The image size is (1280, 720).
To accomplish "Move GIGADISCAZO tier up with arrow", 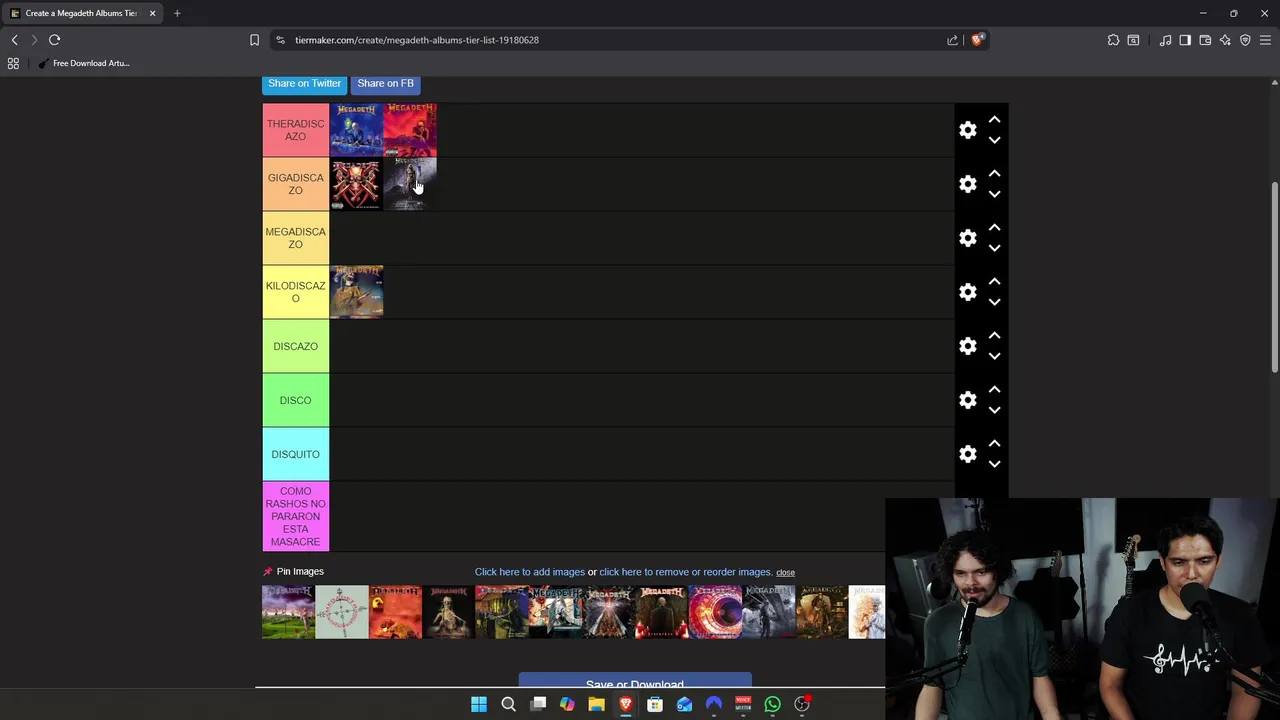I will click(994, 173).
